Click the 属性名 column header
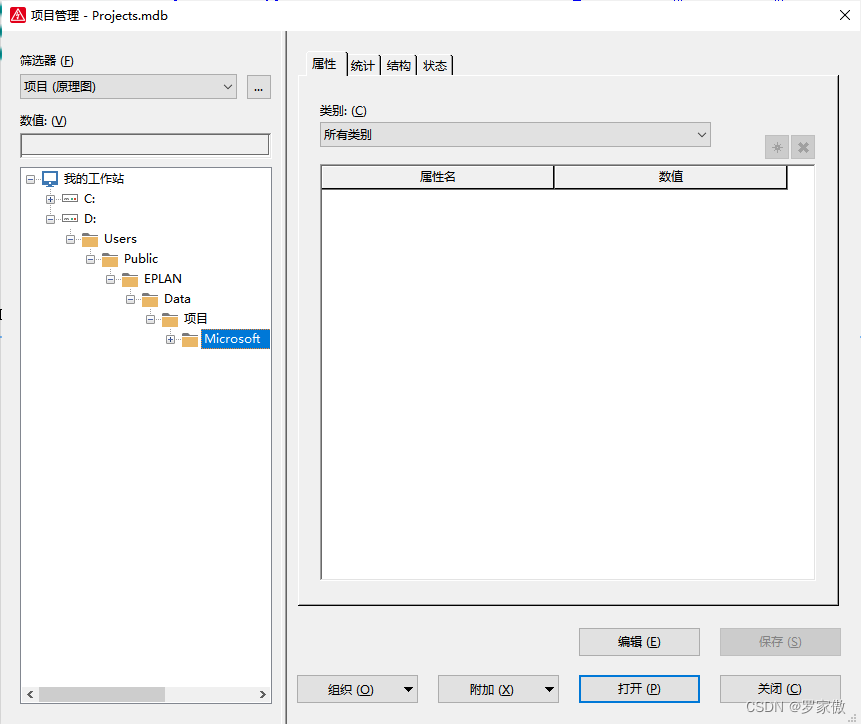Viewport: 861px width, 724px height. [x=437, y=177]
